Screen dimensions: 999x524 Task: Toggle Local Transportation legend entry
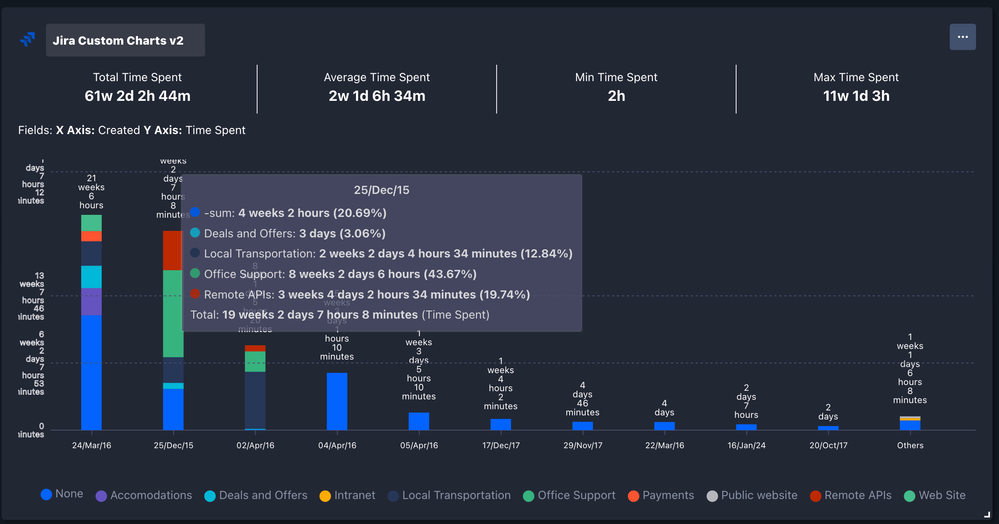tap(449, 495)
